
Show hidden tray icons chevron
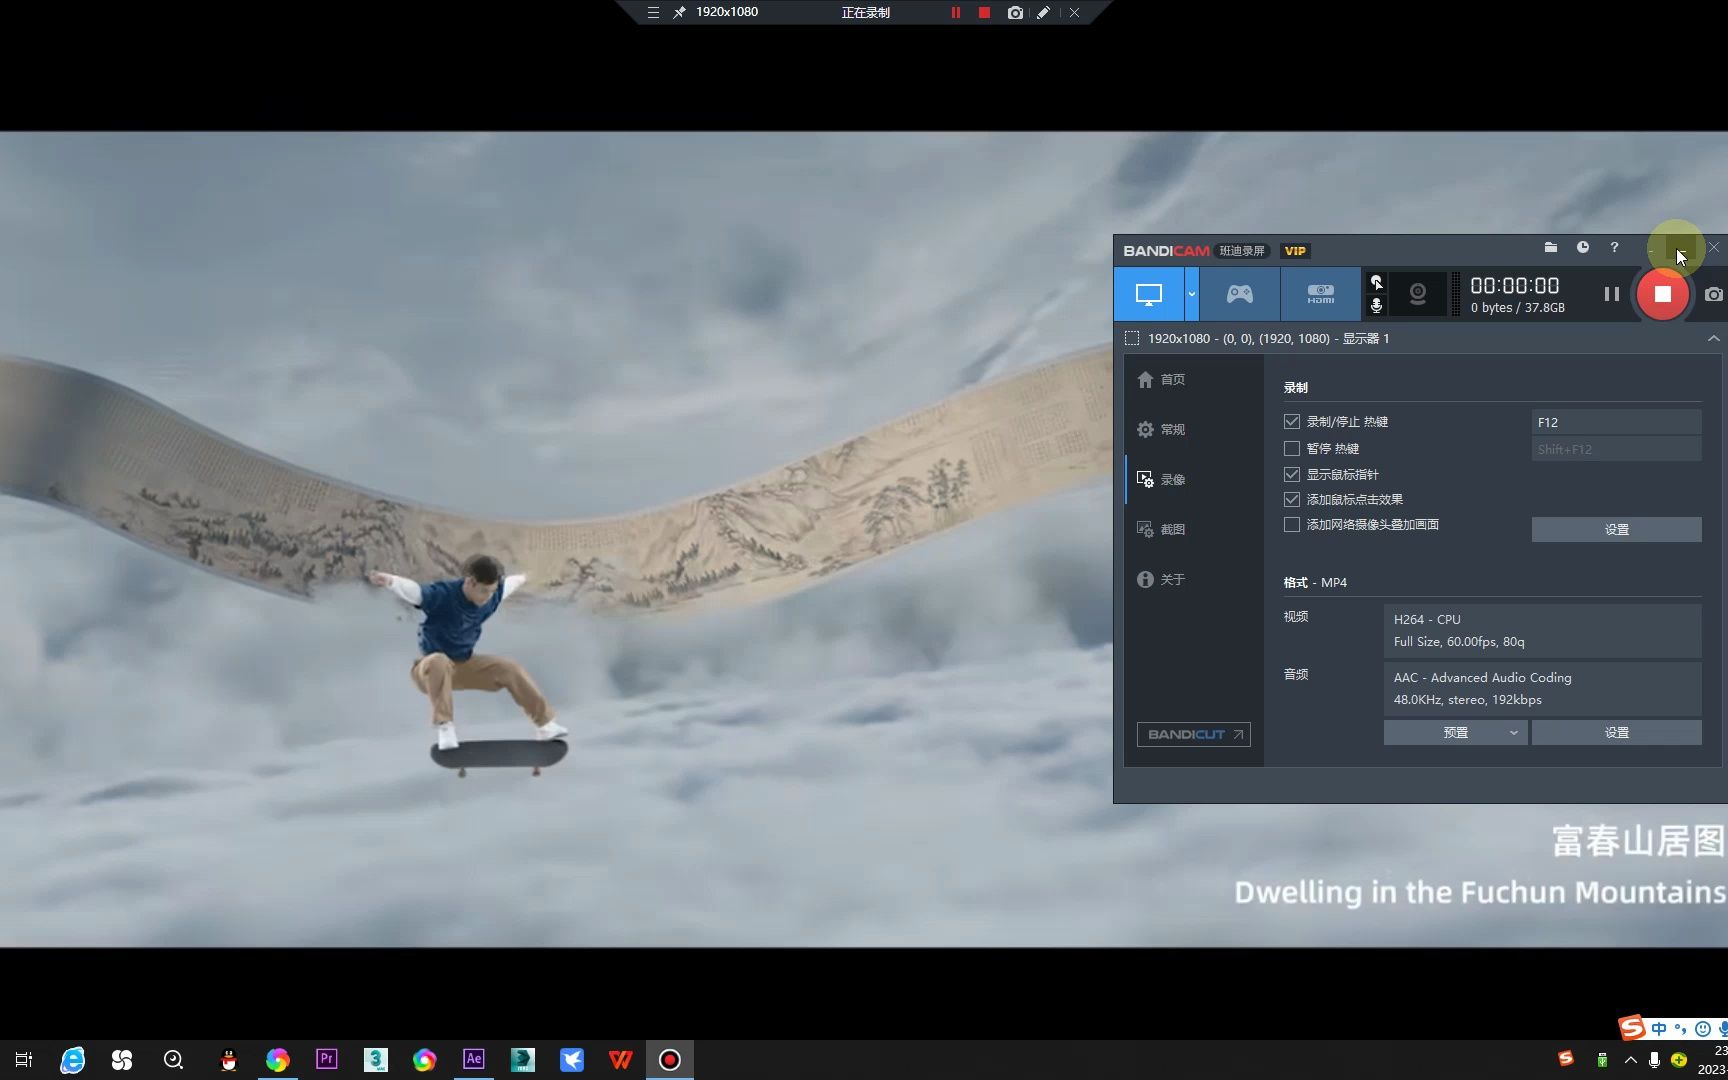pyautogui.click(x=1631, y=1060)
